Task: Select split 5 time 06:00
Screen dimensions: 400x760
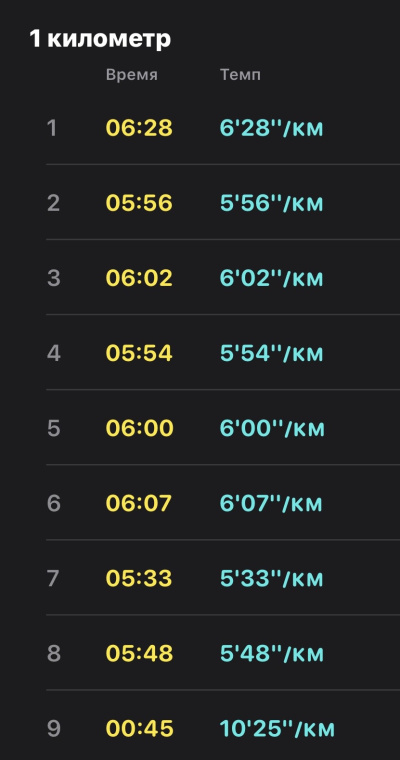Action: point(140,428)
